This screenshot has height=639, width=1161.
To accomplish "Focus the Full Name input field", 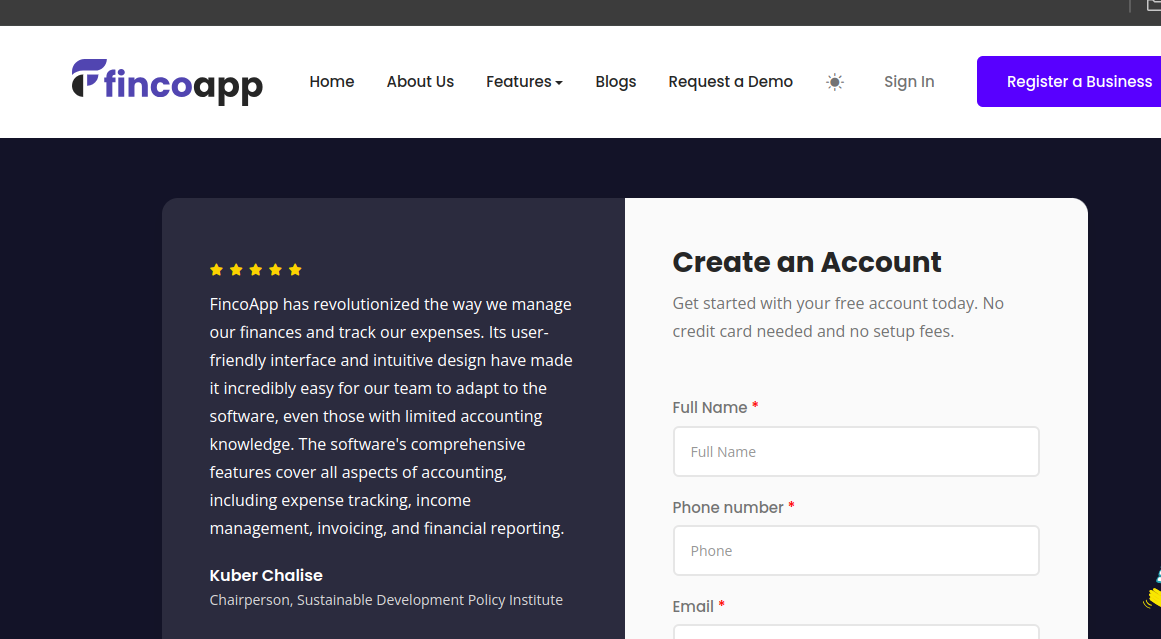I will (856, 452).
